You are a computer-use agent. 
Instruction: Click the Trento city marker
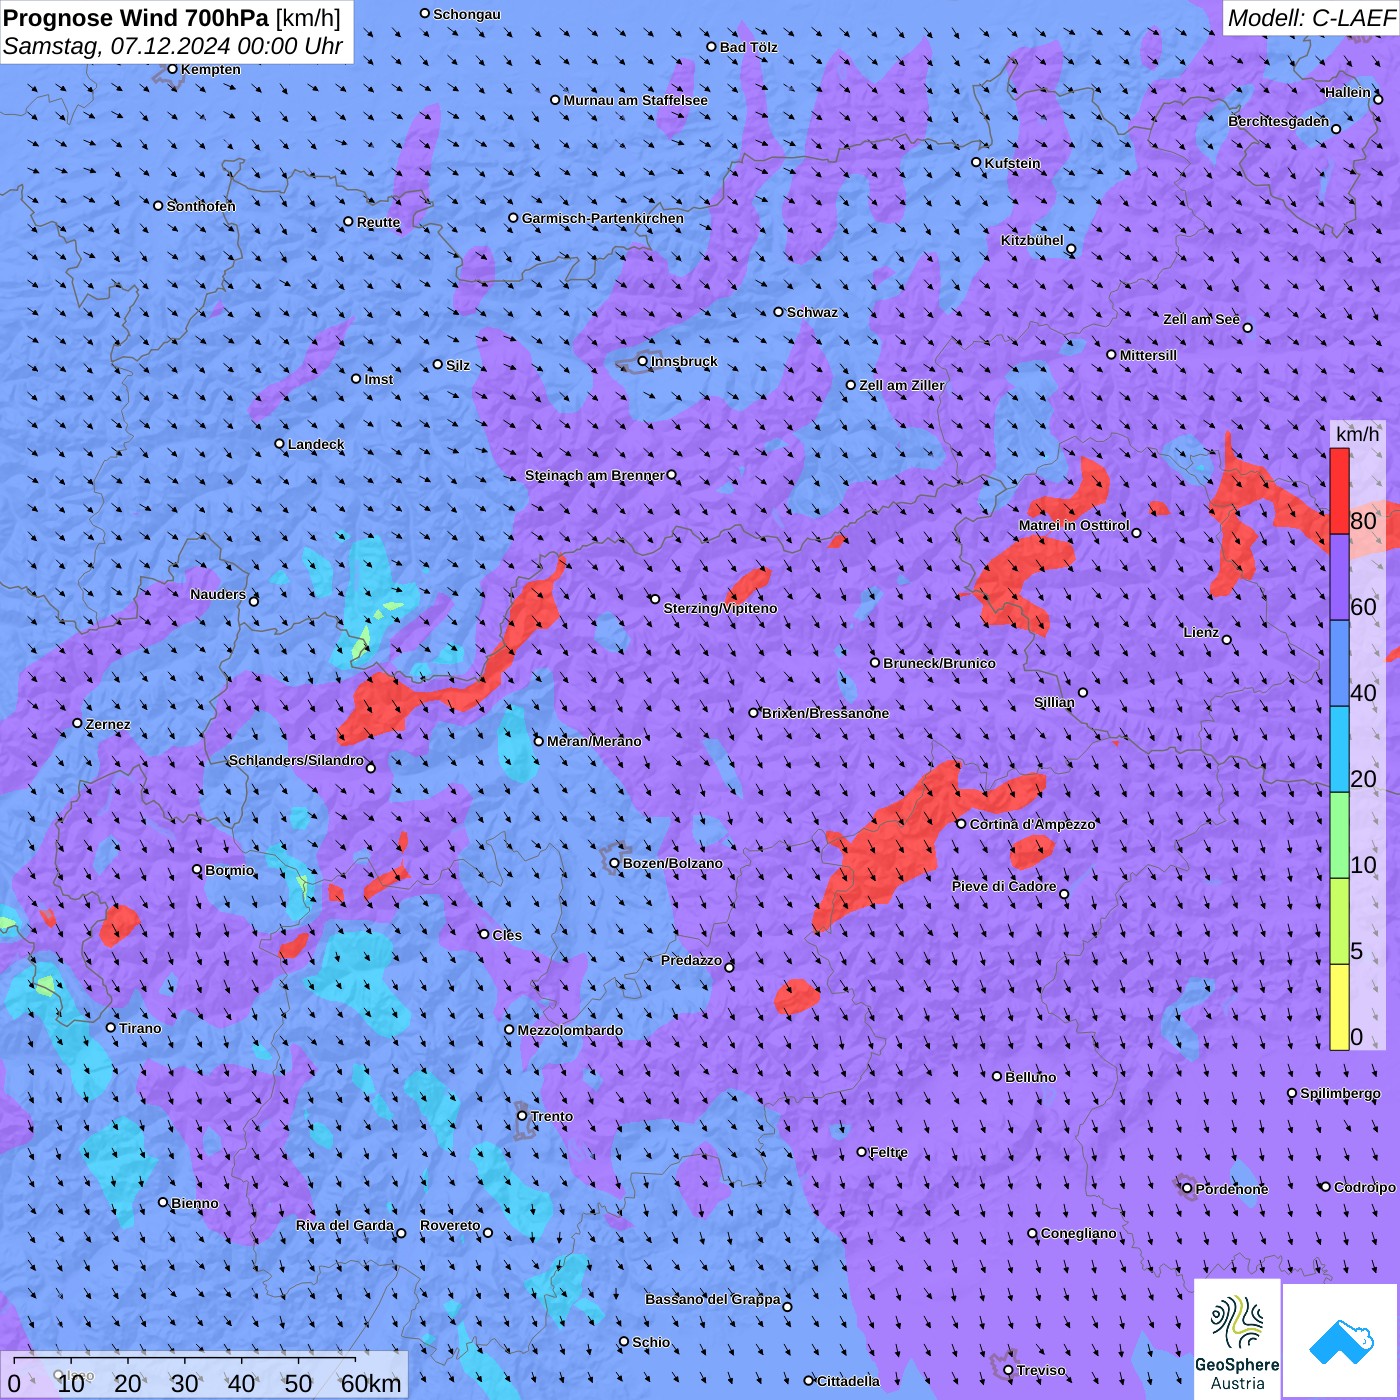tap(522, 1116)
